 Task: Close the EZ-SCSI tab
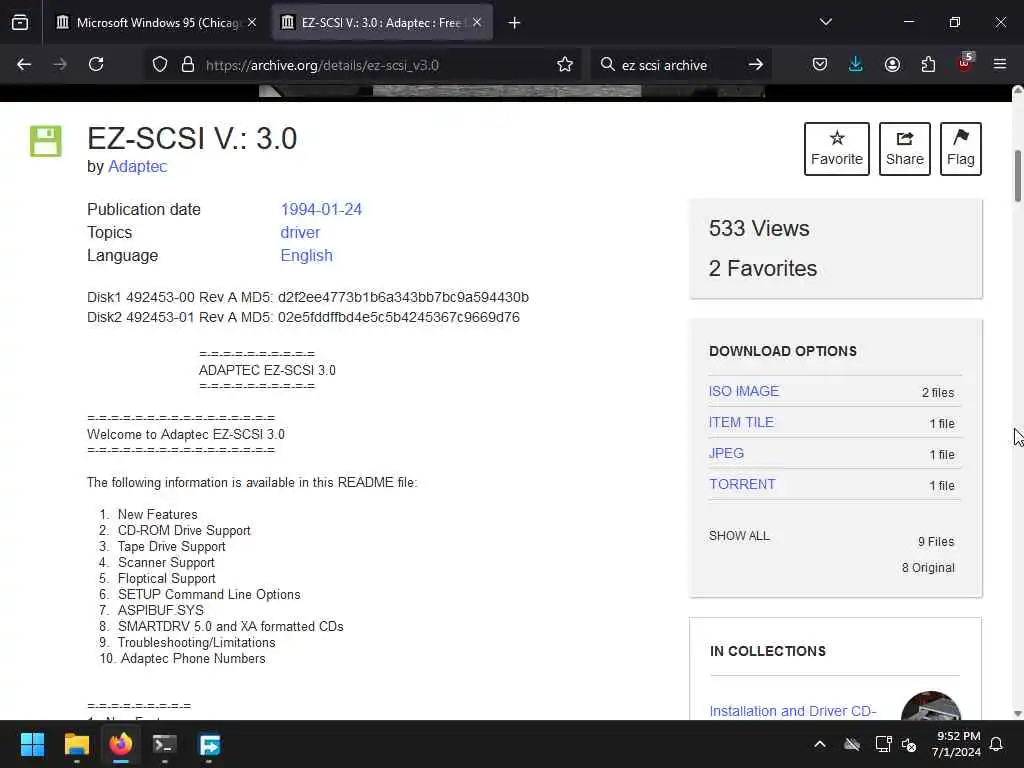(477, 22)
